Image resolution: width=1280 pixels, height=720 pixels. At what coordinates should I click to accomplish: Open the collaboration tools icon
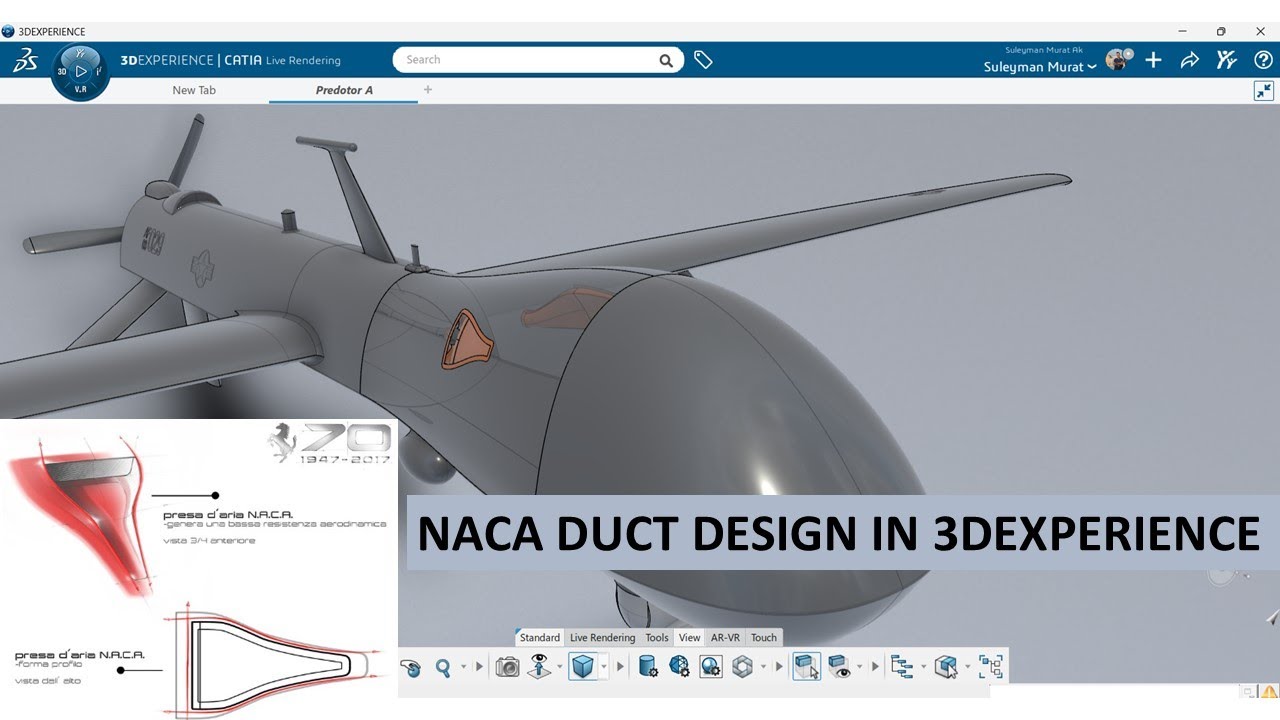pos(1226,60)
